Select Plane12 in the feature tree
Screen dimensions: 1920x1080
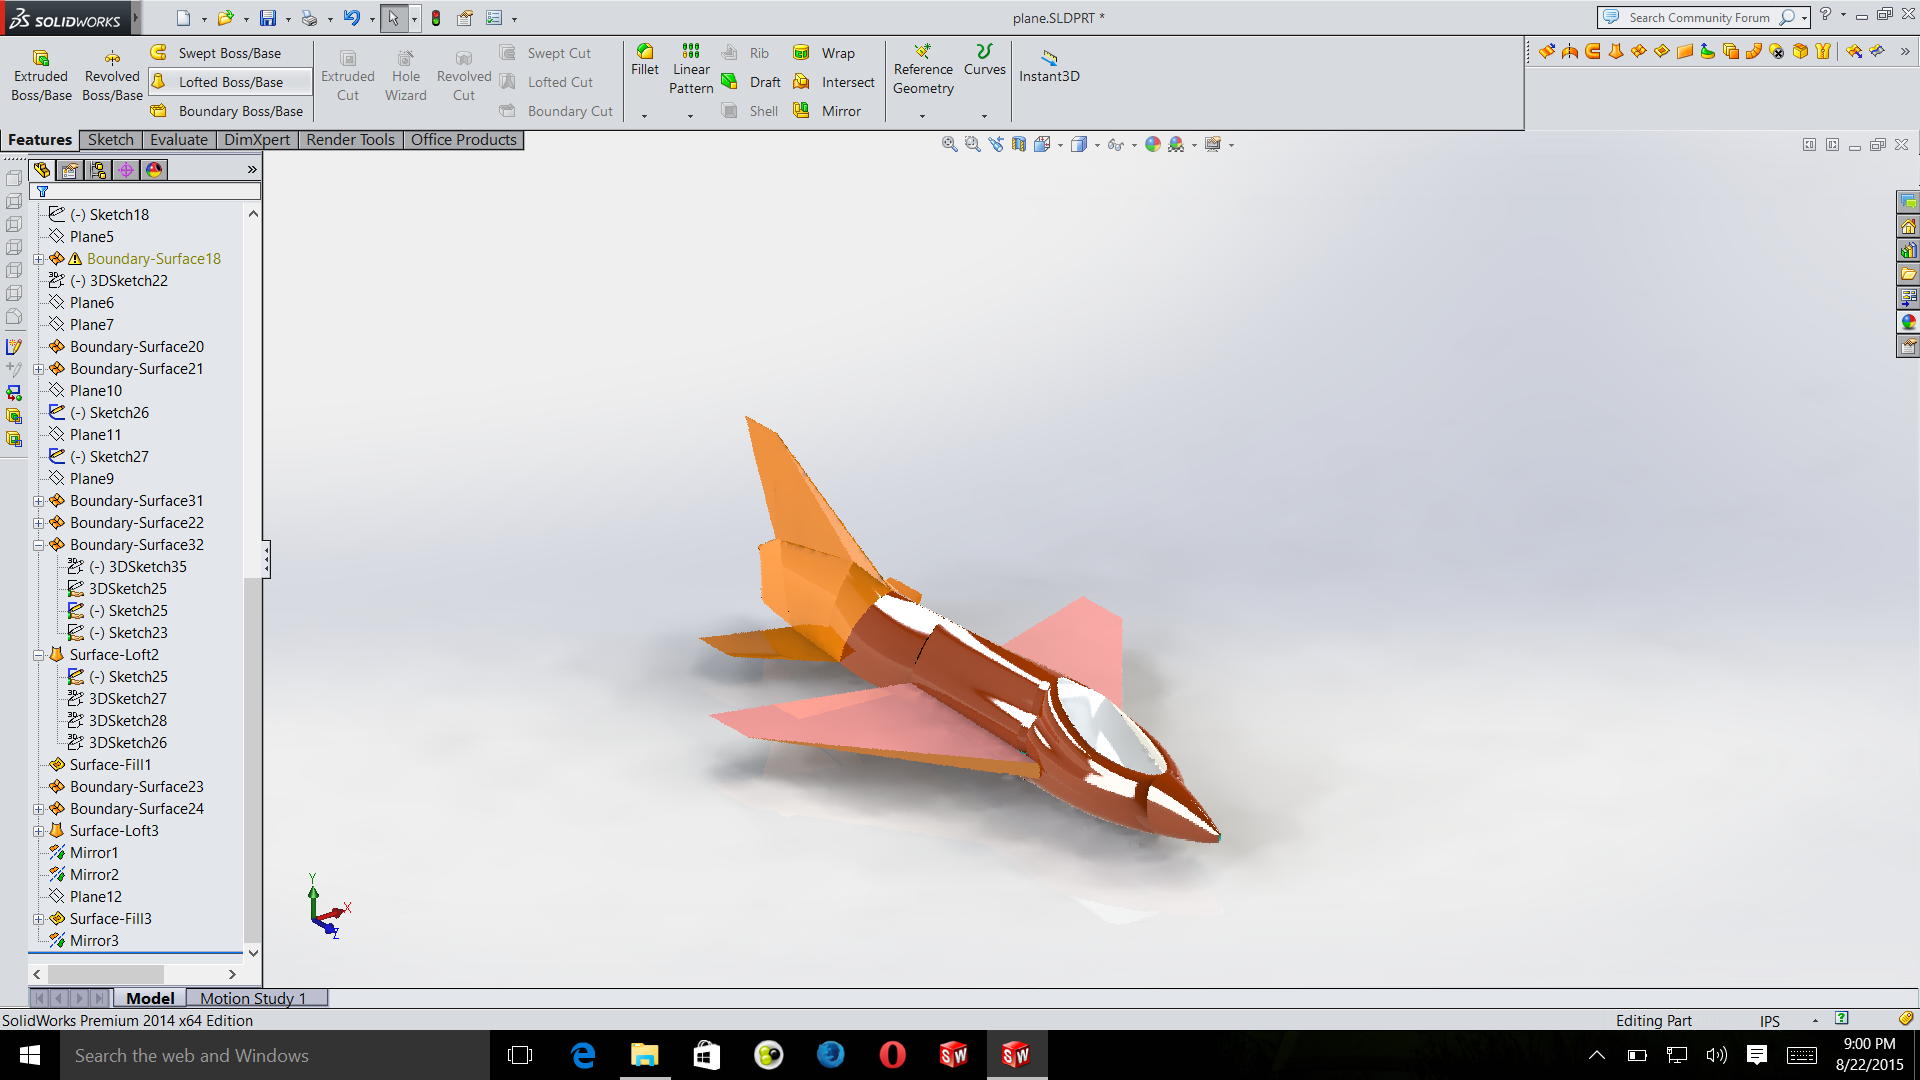coord(96,897)
